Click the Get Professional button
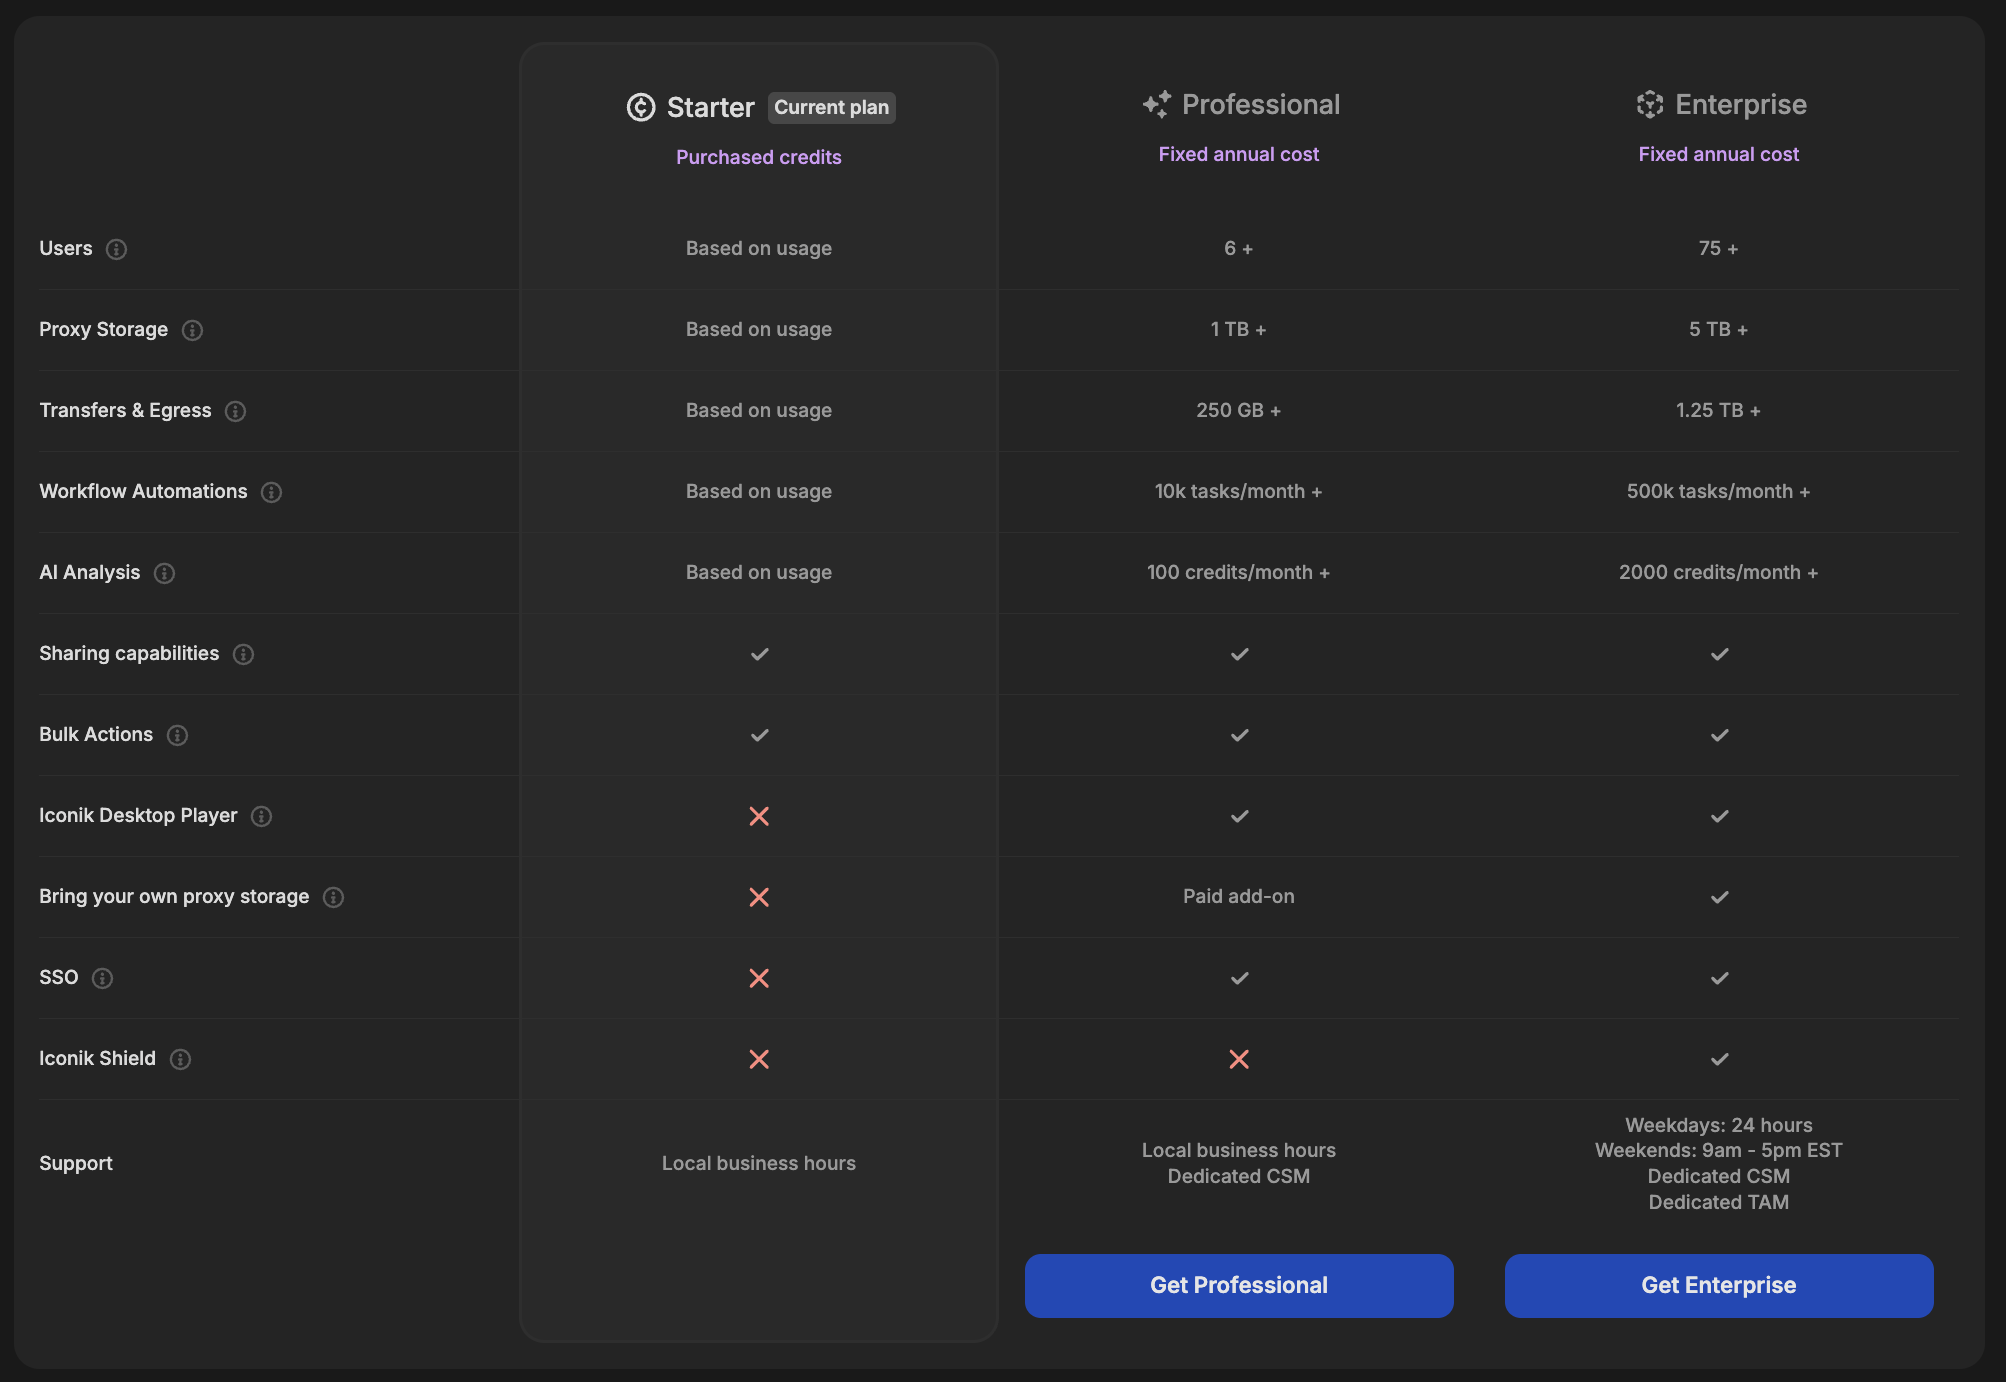The width and height of the screenshot is (2006, 1382). pyautogui.click(x=1238, y=1285)
